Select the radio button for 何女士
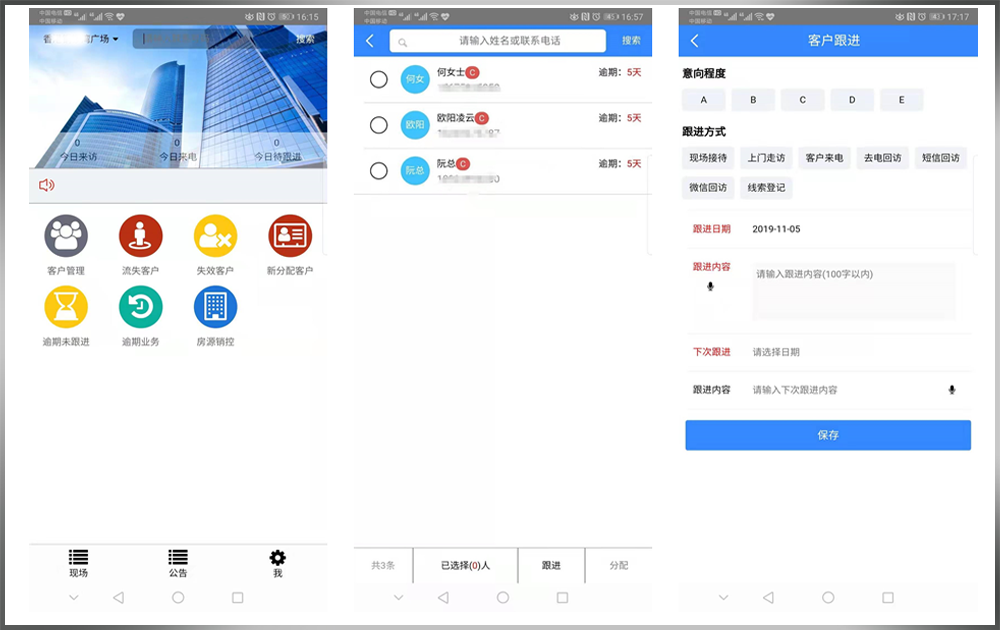1000x630 pixels. pos(379,80)
